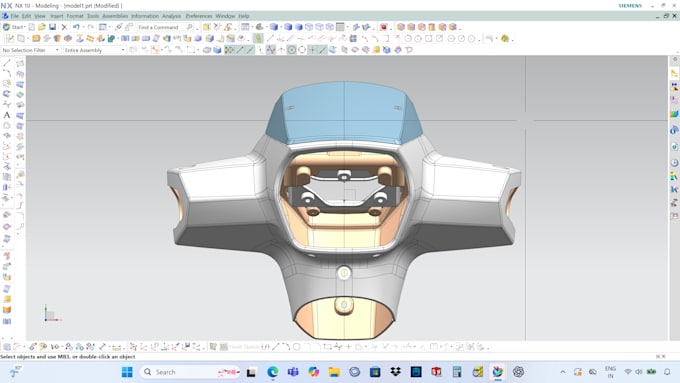Open the Preferences menu

(199, 16)
